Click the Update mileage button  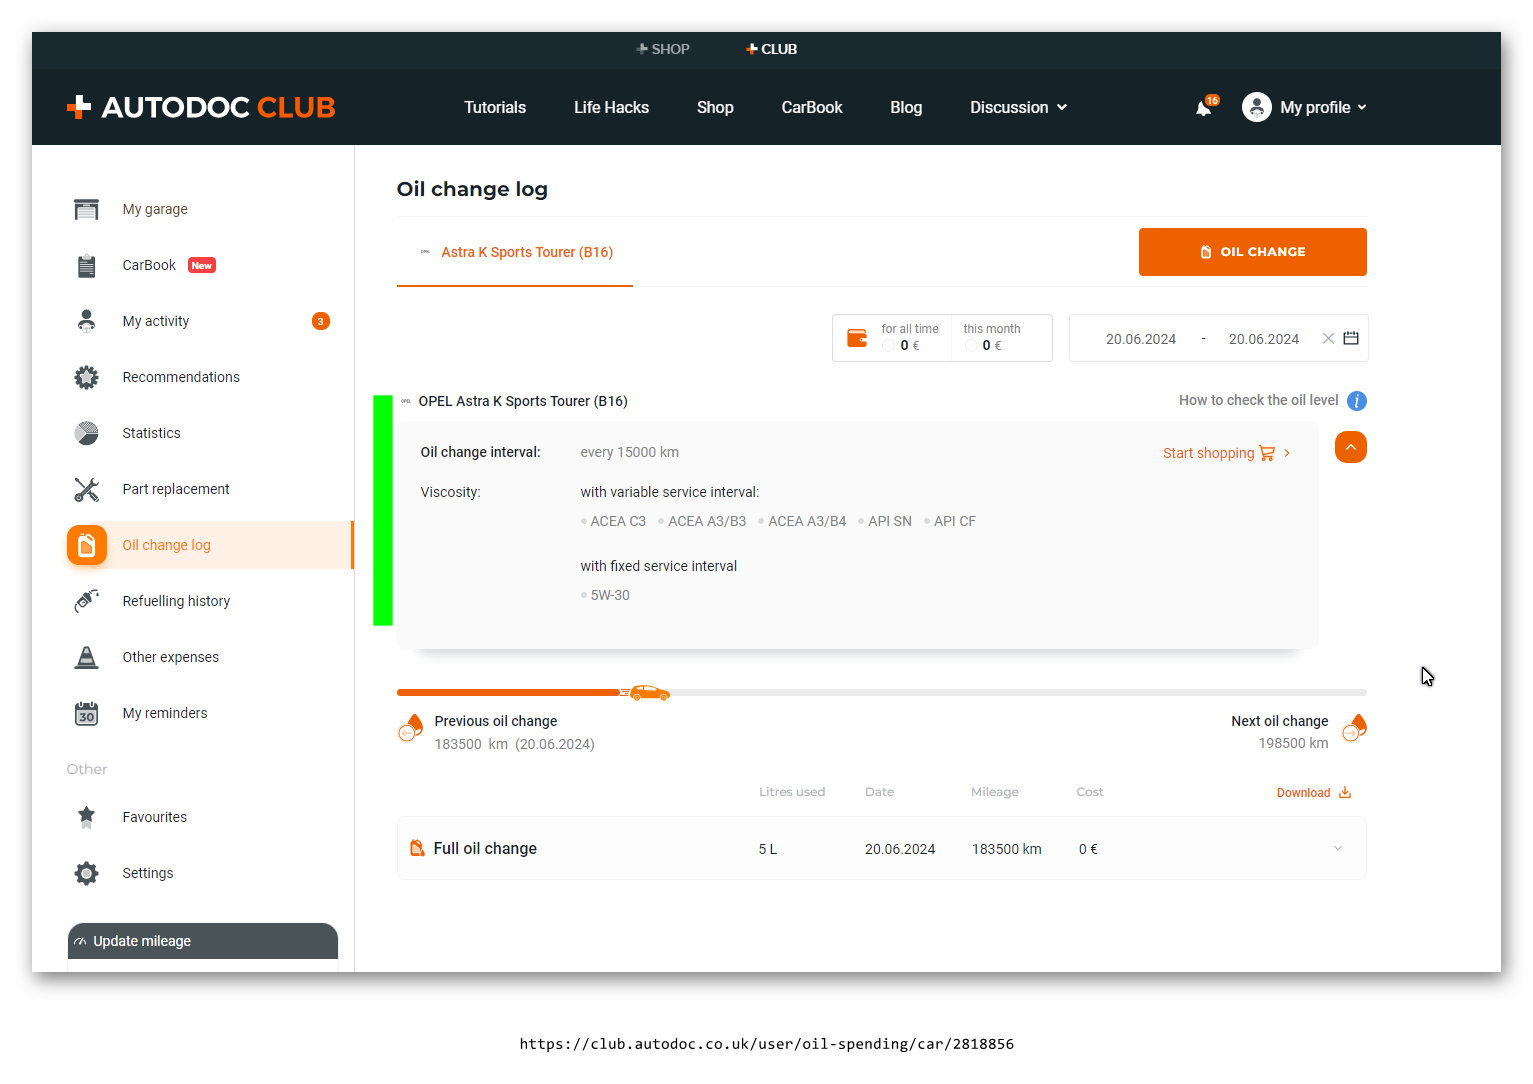click(203, 941)
